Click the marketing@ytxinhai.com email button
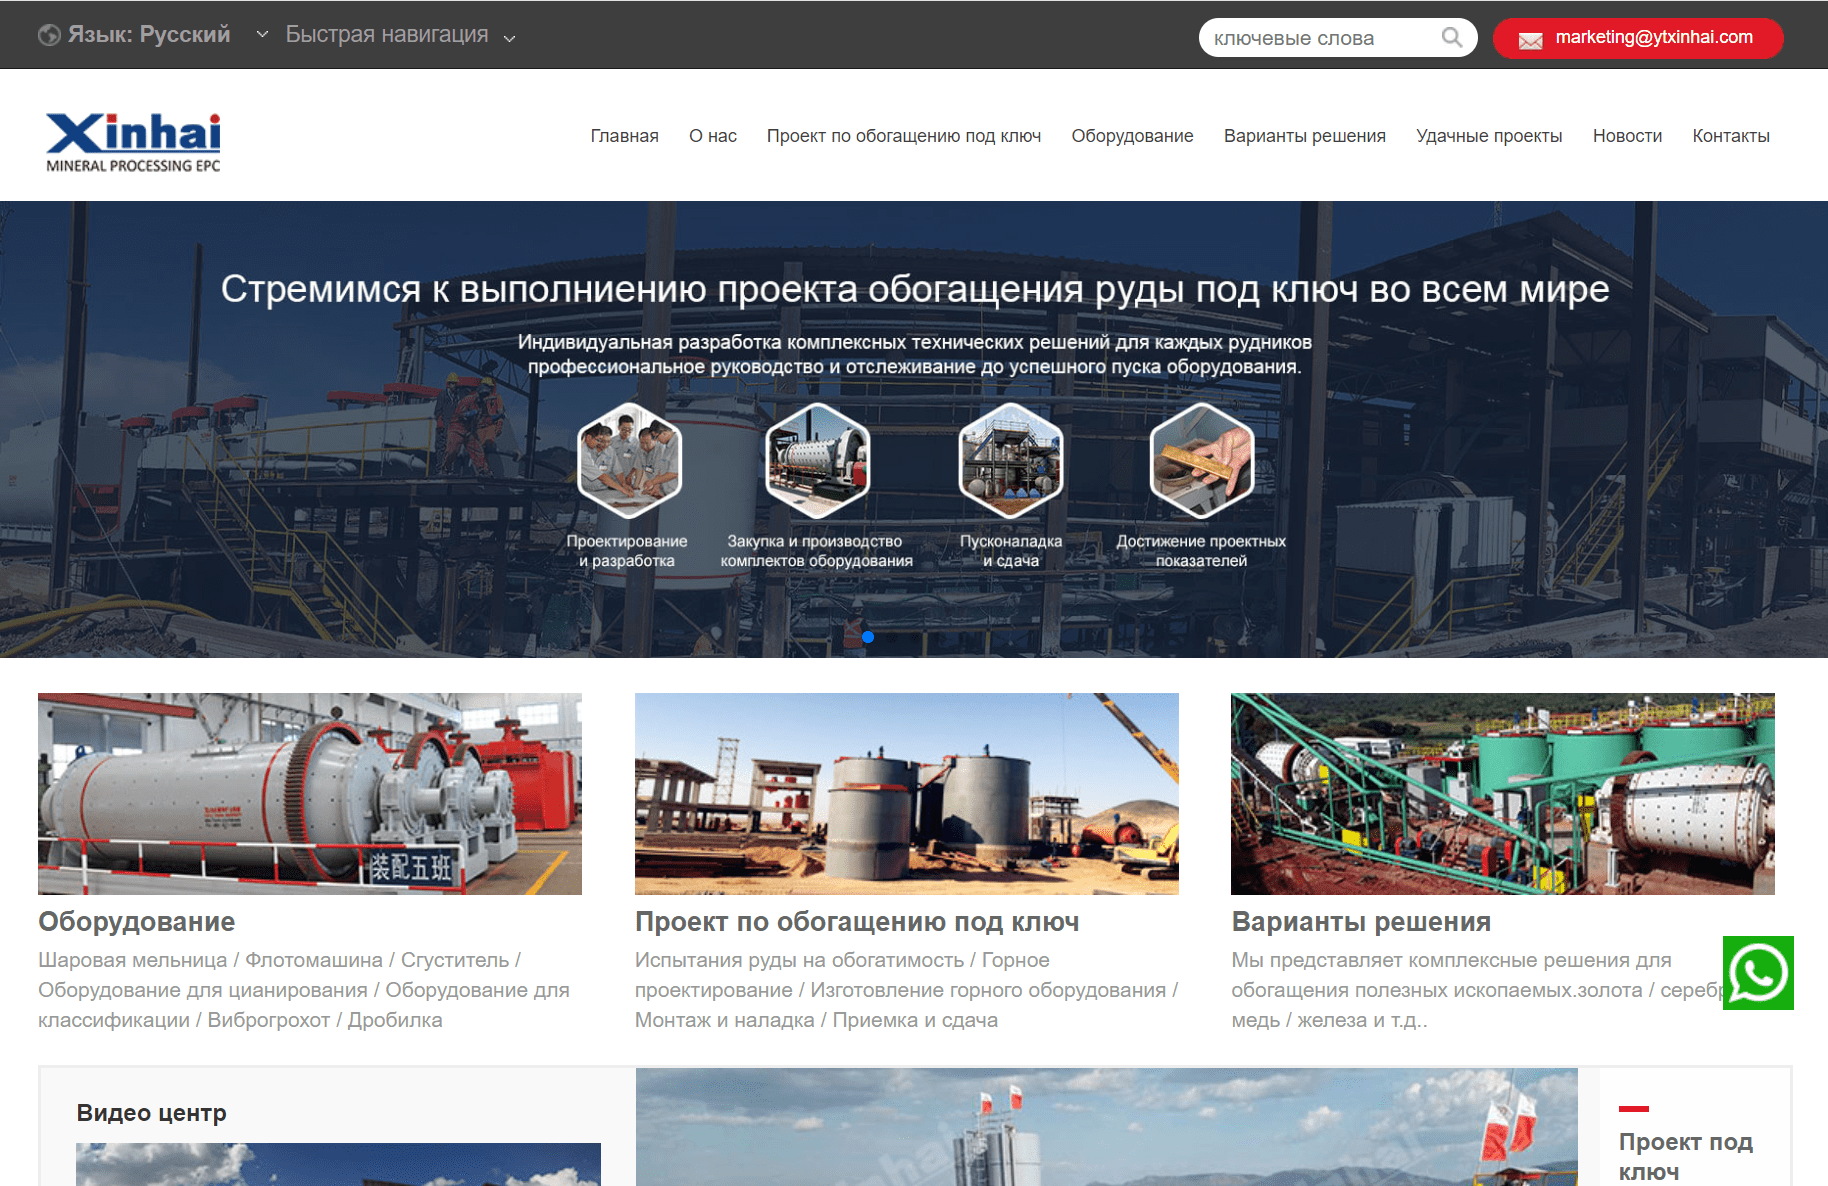The image size is (1828, 1186). [x=1638, y=38]
